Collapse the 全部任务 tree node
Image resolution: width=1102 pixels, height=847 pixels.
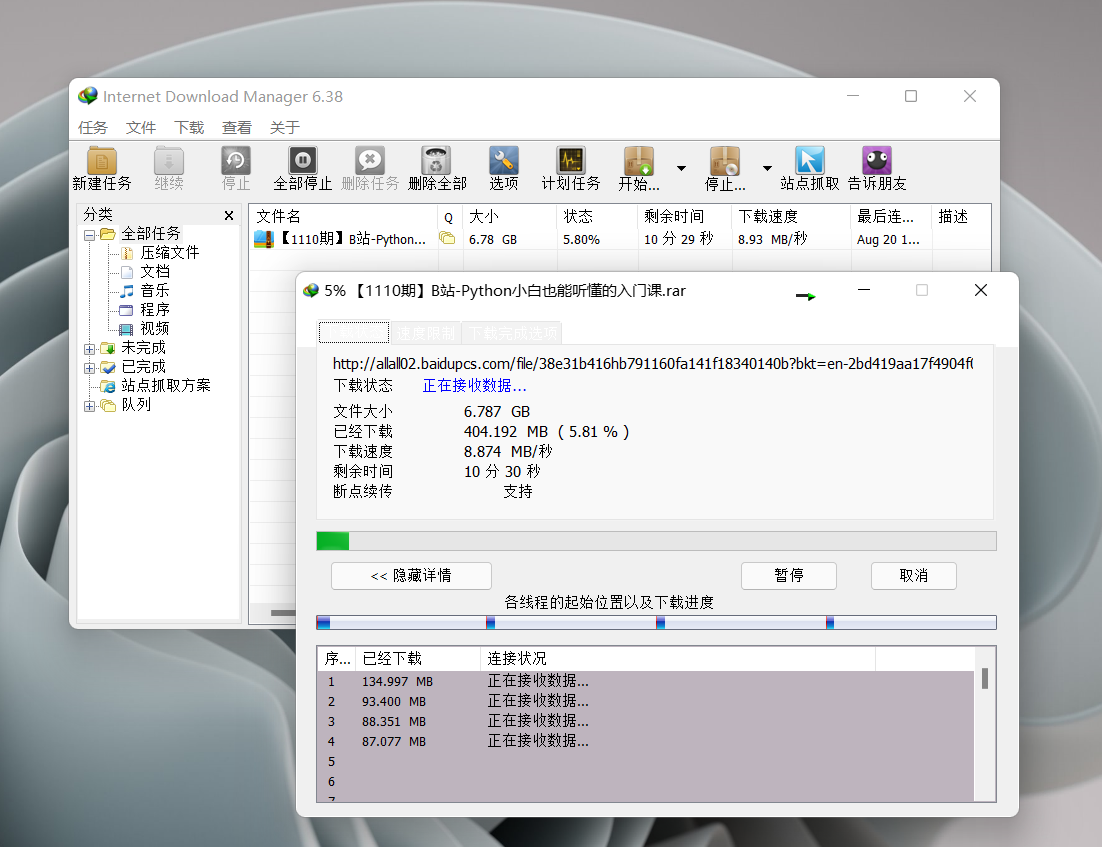pos(90,234)
